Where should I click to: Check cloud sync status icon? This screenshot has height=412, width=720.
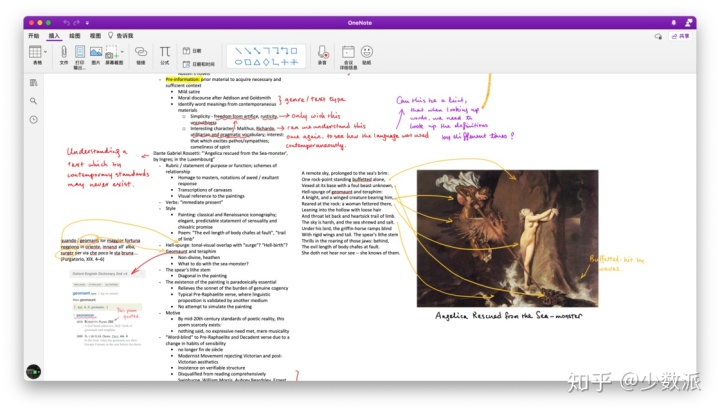coord(658,36)
